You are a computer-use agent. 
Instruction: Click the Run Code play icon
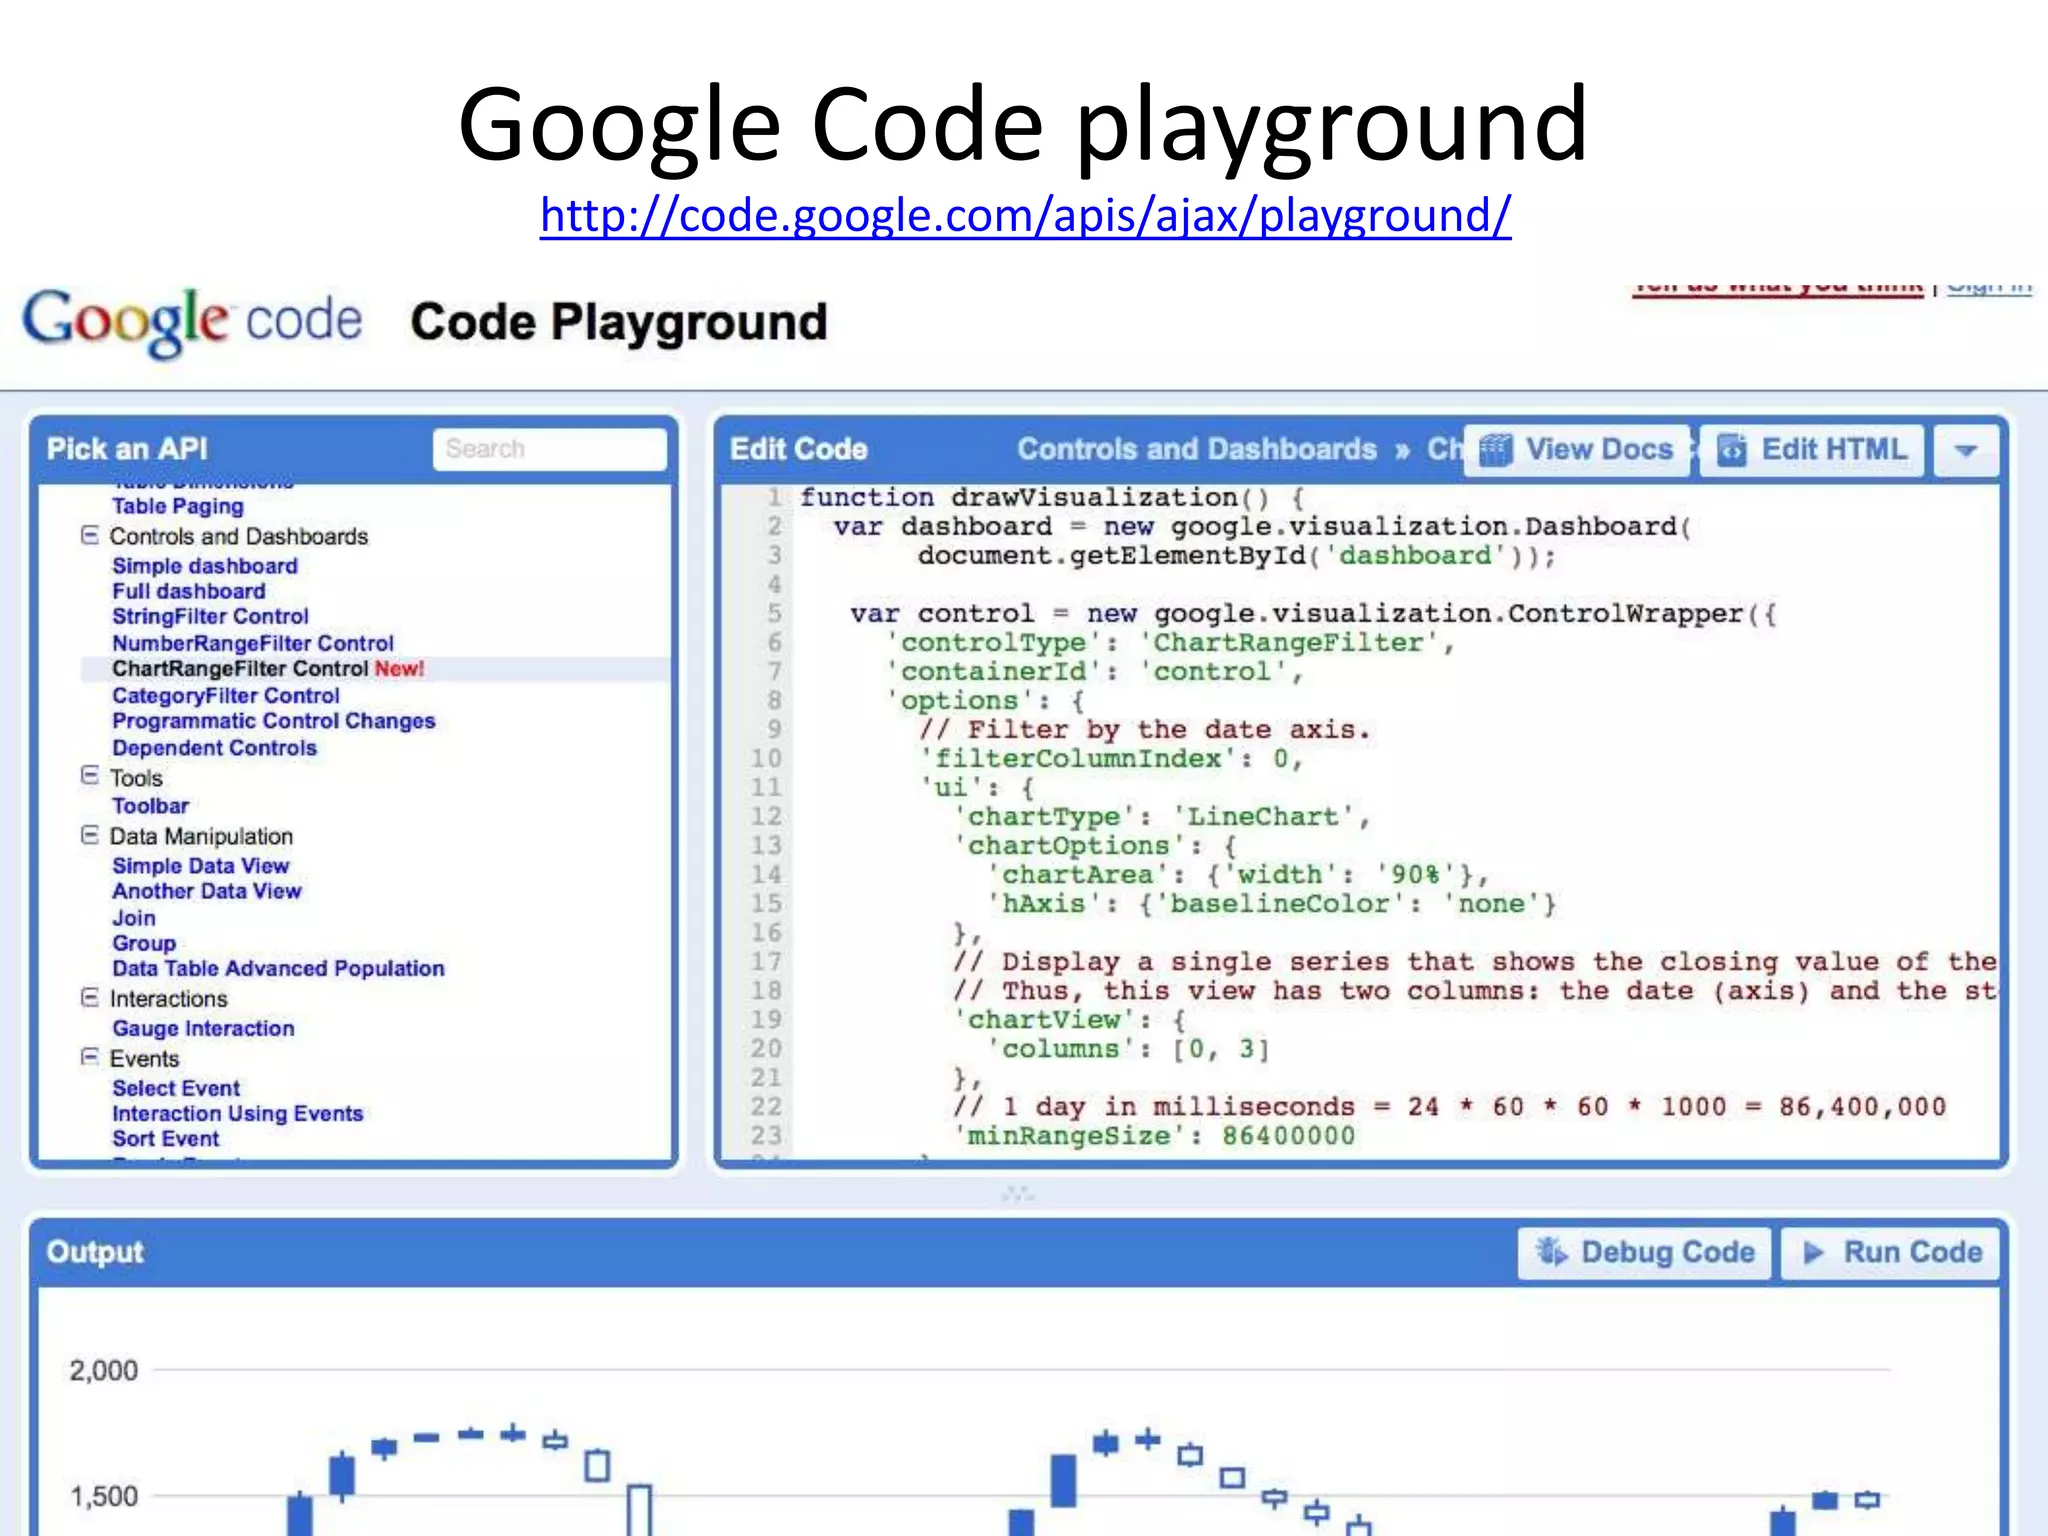1814,1252
